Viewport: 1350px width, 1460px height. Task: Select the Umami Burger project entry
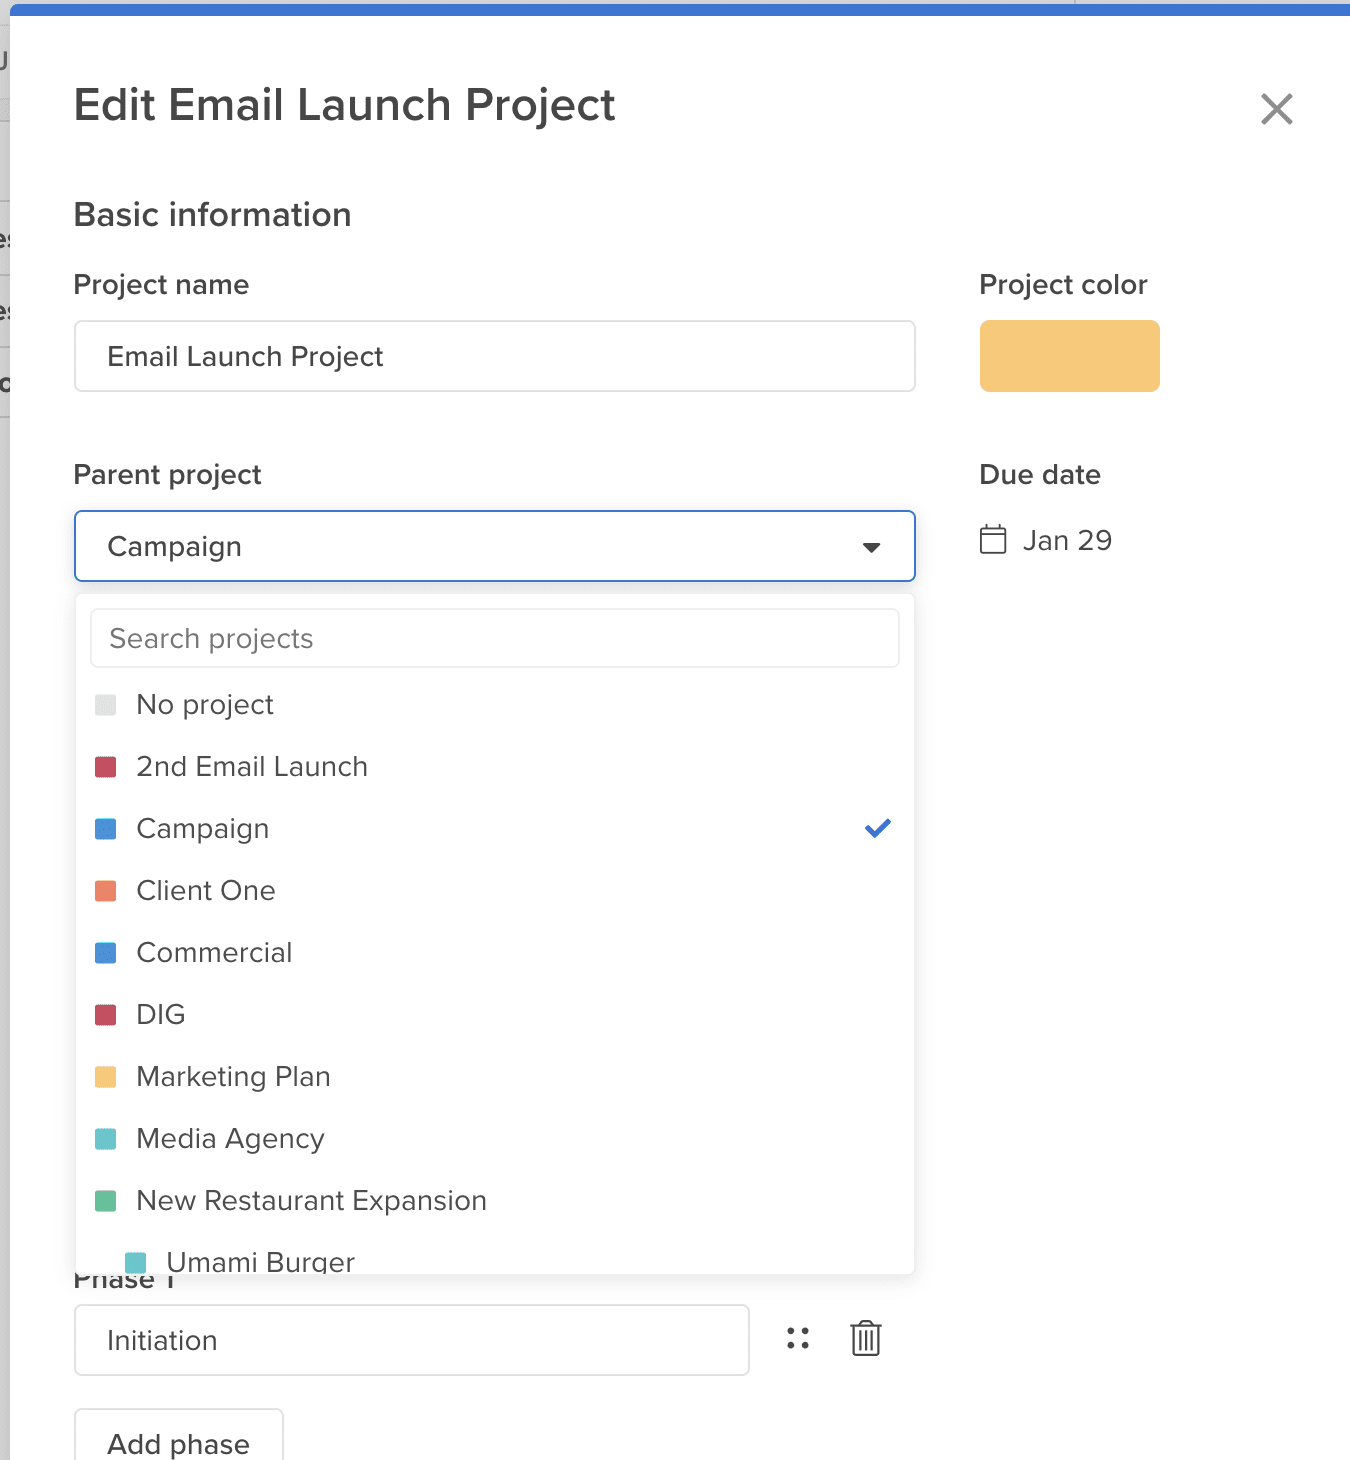tap(260, 1260)
